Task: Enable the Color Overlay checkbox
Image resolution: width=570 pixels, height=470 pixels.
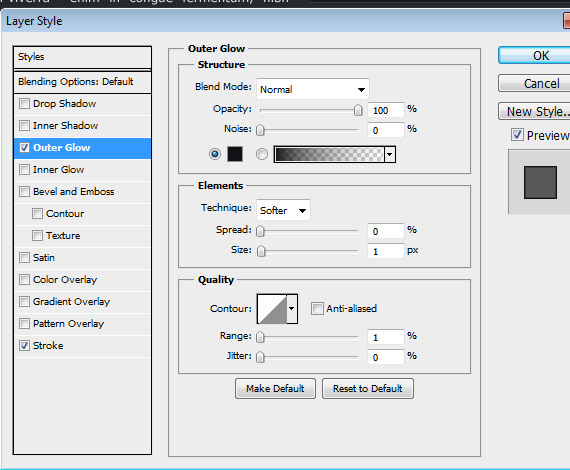Action: click(24, 280)
